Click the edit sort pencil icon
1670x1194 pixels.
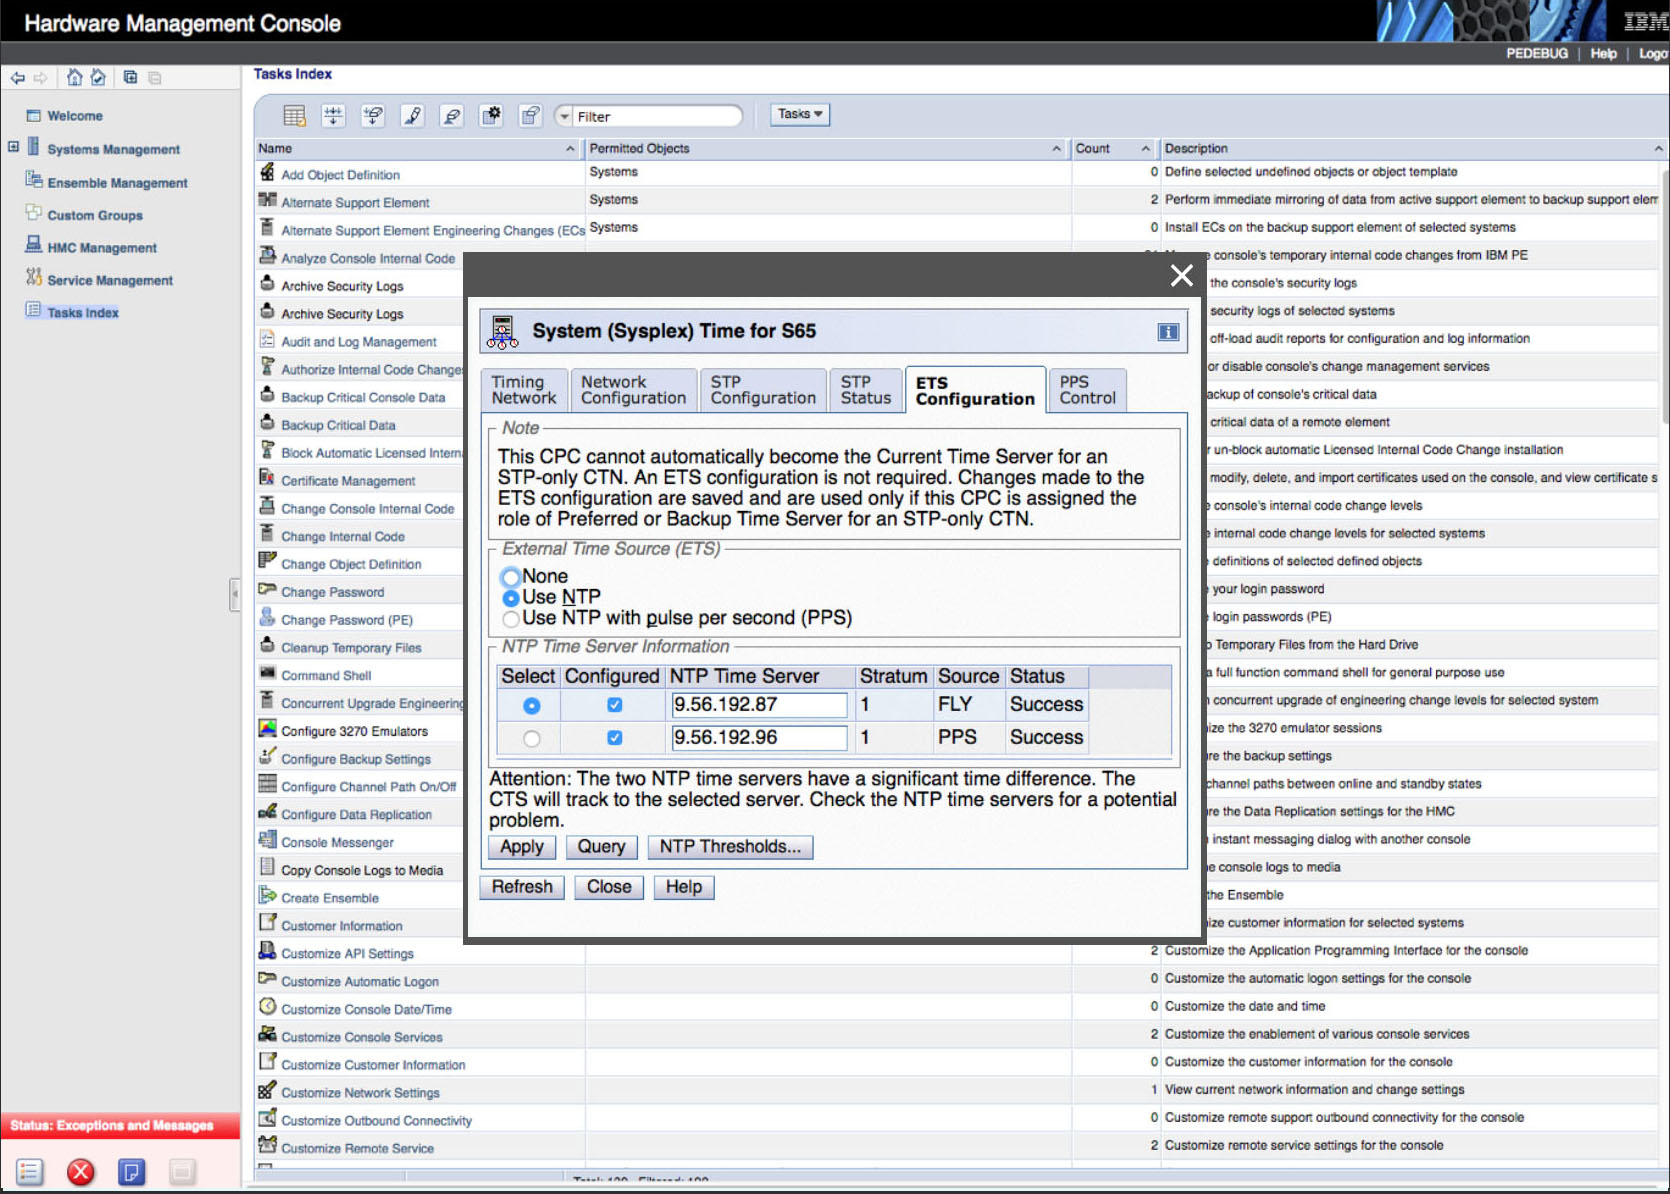(x=412, y=116)
